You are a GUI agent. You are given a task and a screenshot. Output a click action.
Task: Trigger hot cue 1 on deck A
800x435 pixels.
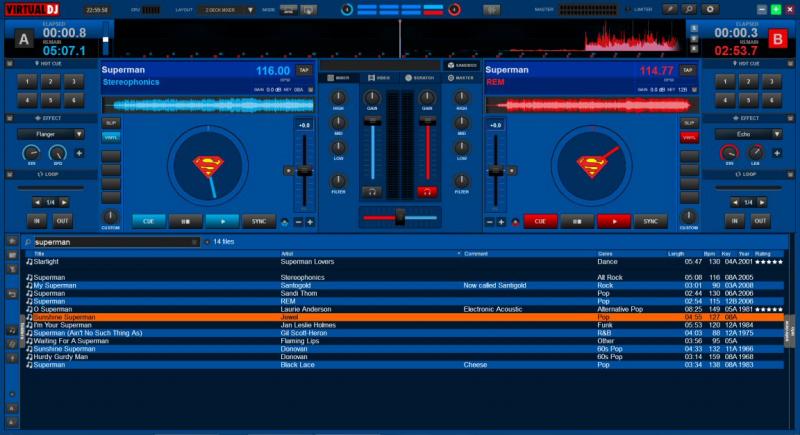(x=27, y=82)
